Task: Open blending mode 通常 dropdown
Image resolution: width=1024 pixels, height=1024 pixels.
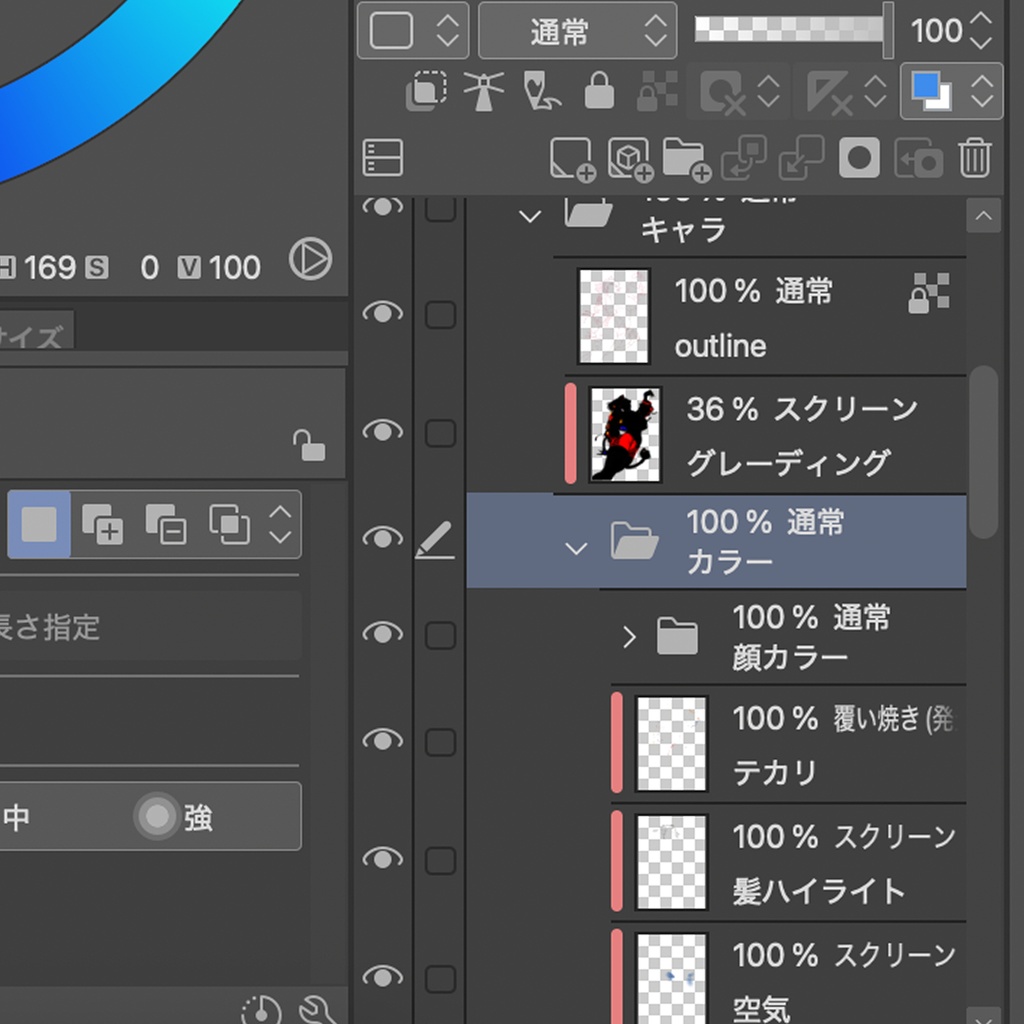Action: coord(577,31)
